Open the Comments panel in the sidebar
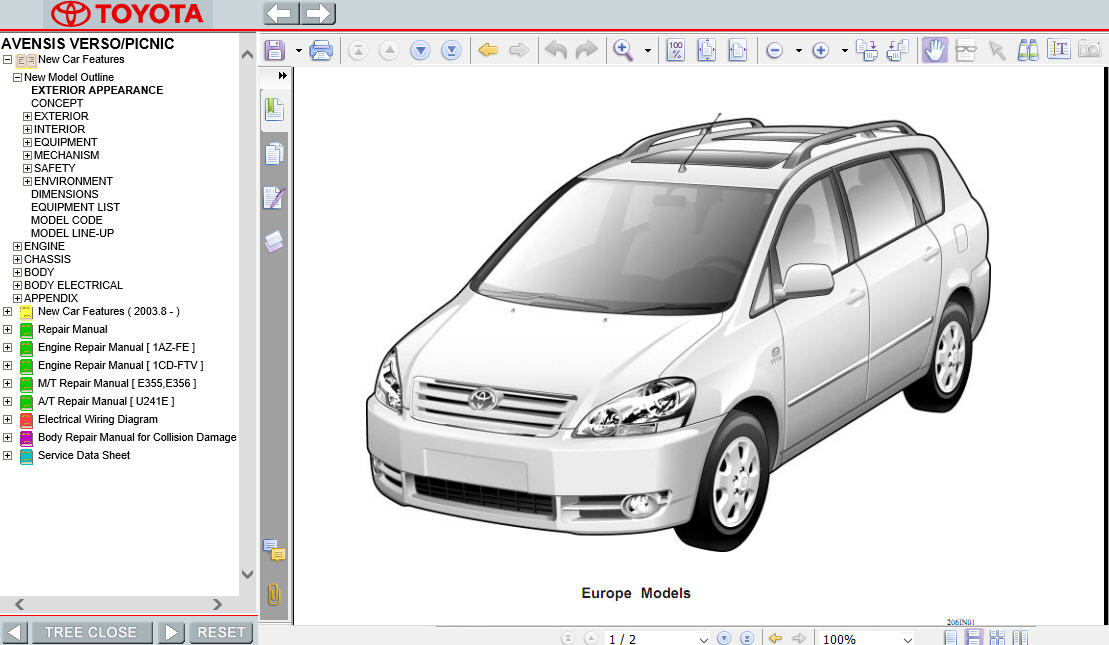The width and height of the screenshot is (1109, 645). [274, 550]
